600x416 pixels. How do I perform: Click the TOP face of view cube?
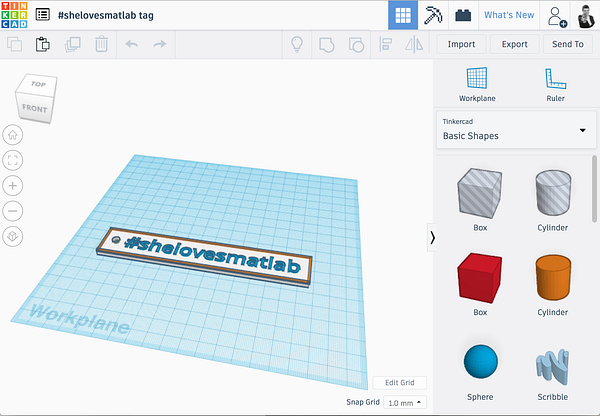38,84
